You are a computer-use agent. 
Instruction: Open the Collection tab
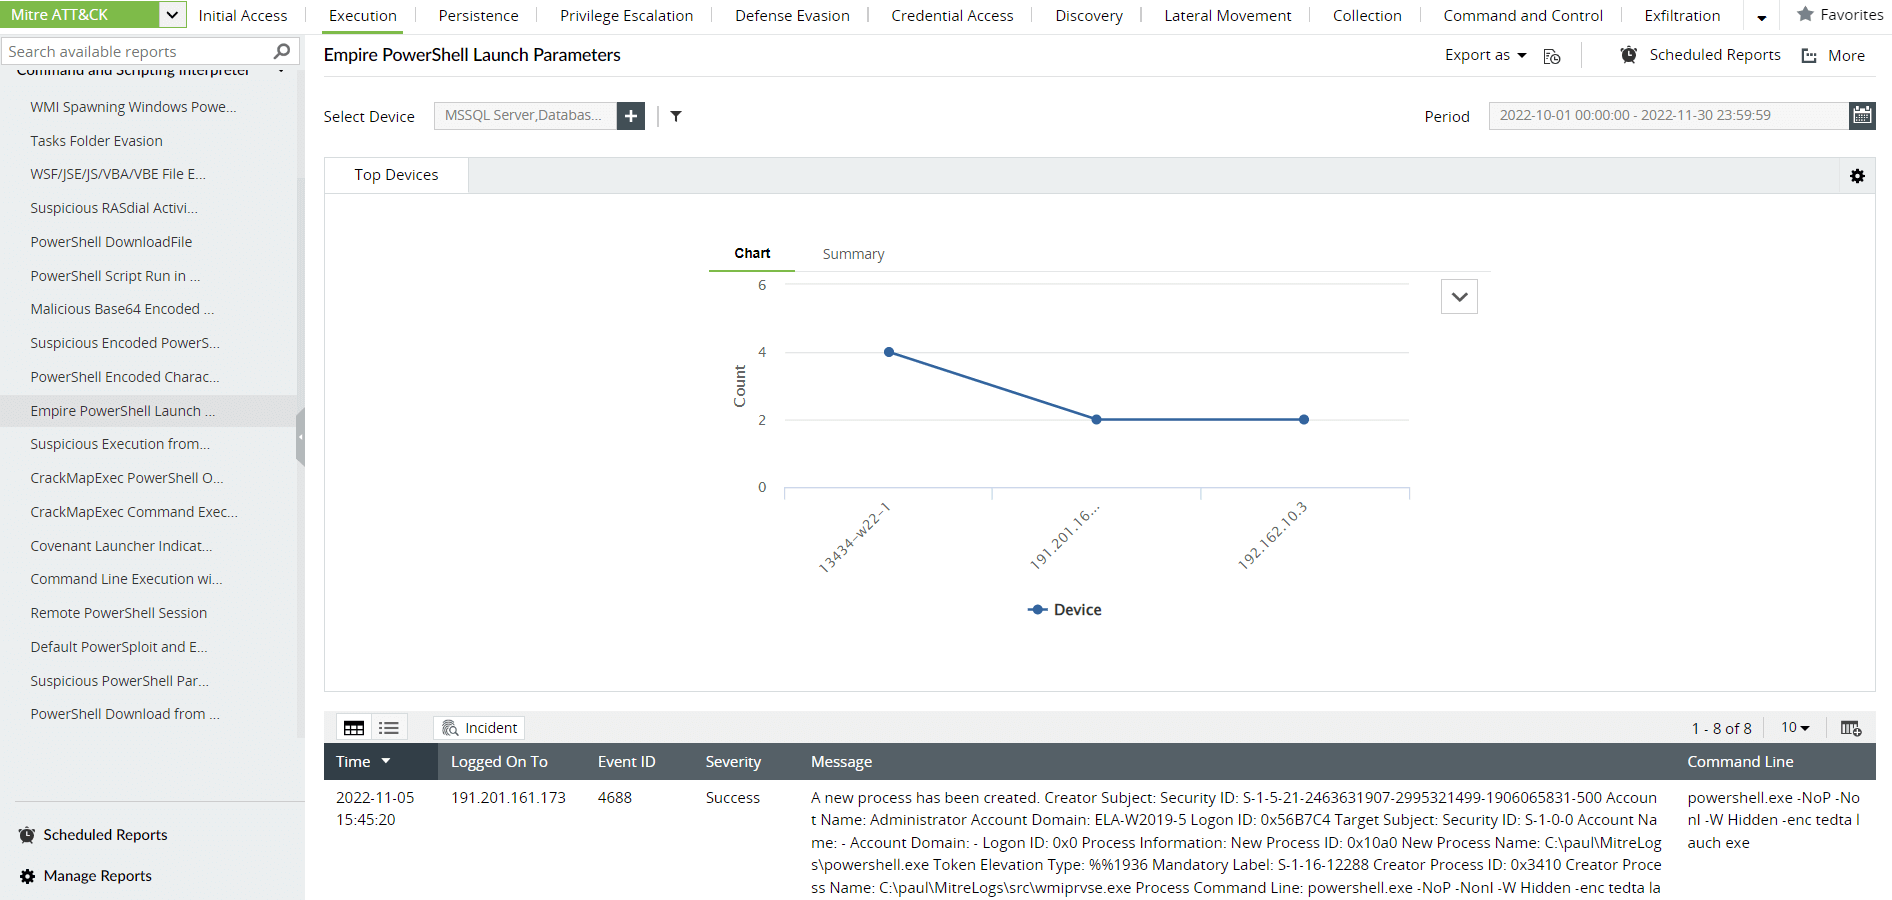point(1367,16)
